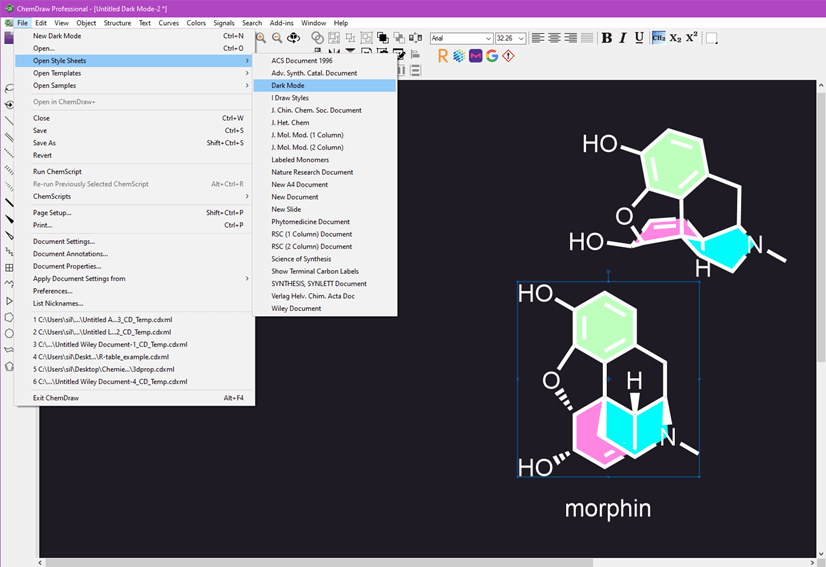Select the double bond tool

[x=9, y=137]
